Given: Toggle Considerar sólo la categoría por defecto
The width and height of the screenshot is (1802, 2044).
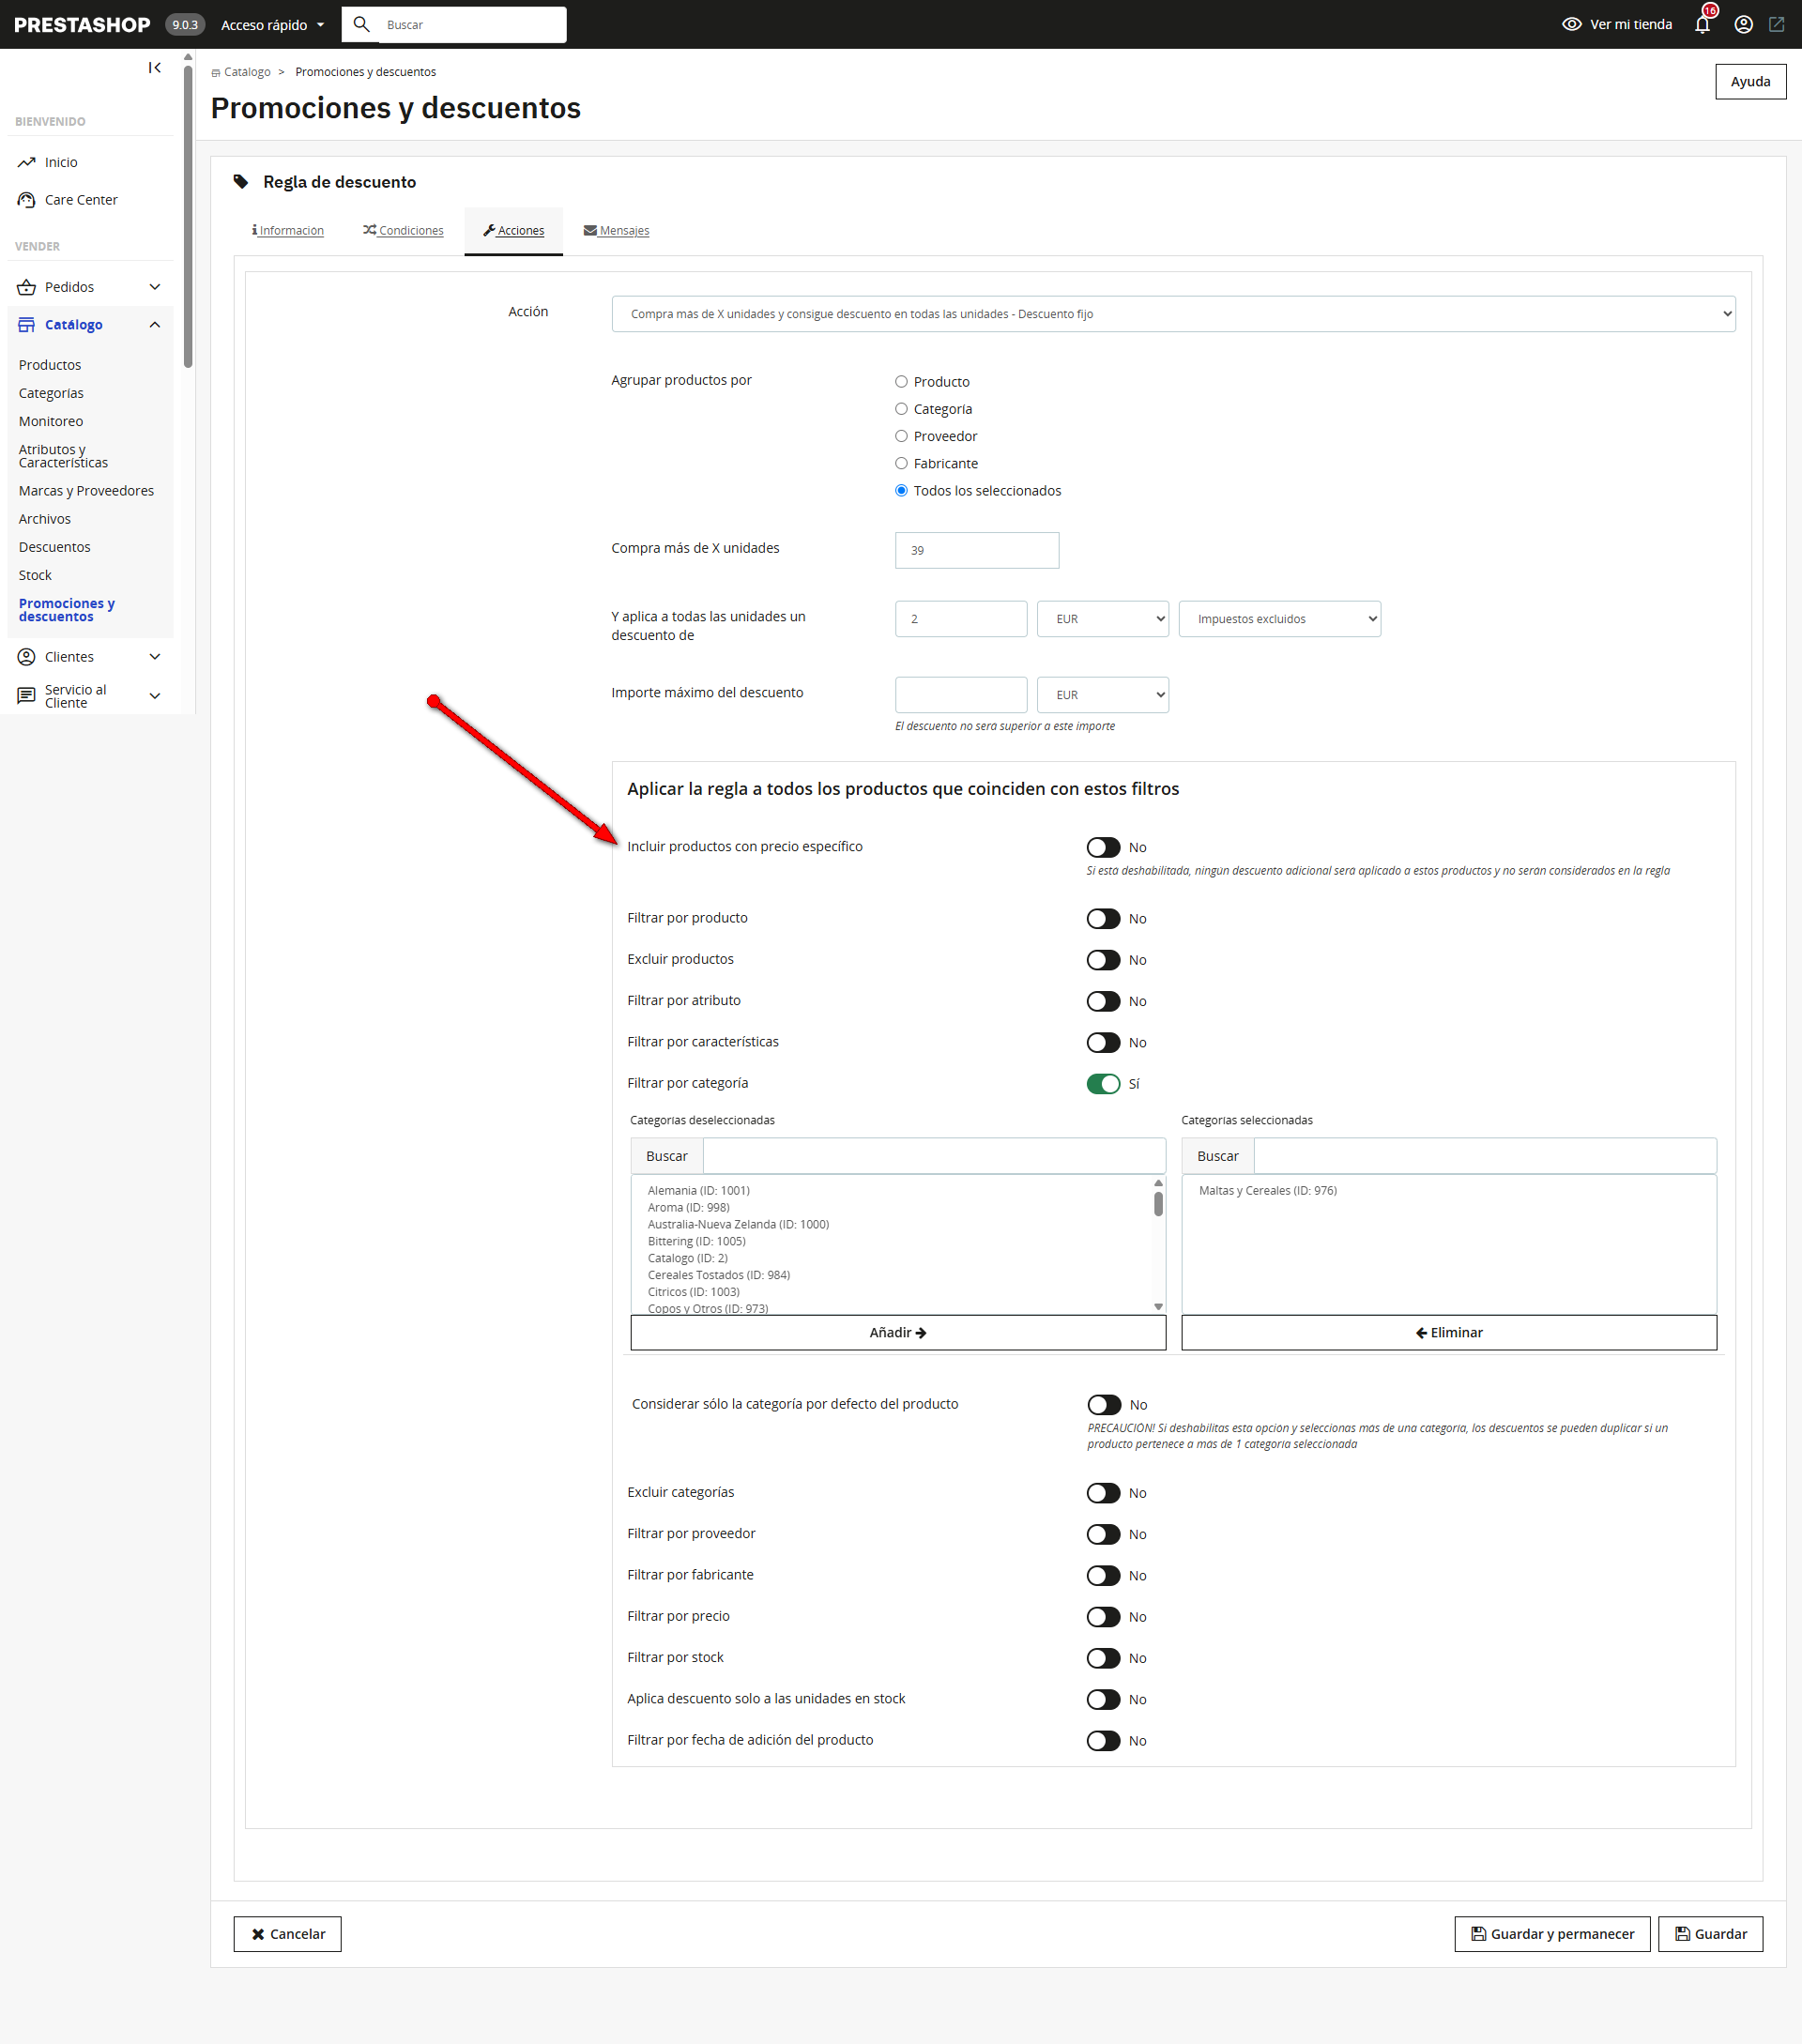Looking at the screenshot, I should click(1104, 1405).
